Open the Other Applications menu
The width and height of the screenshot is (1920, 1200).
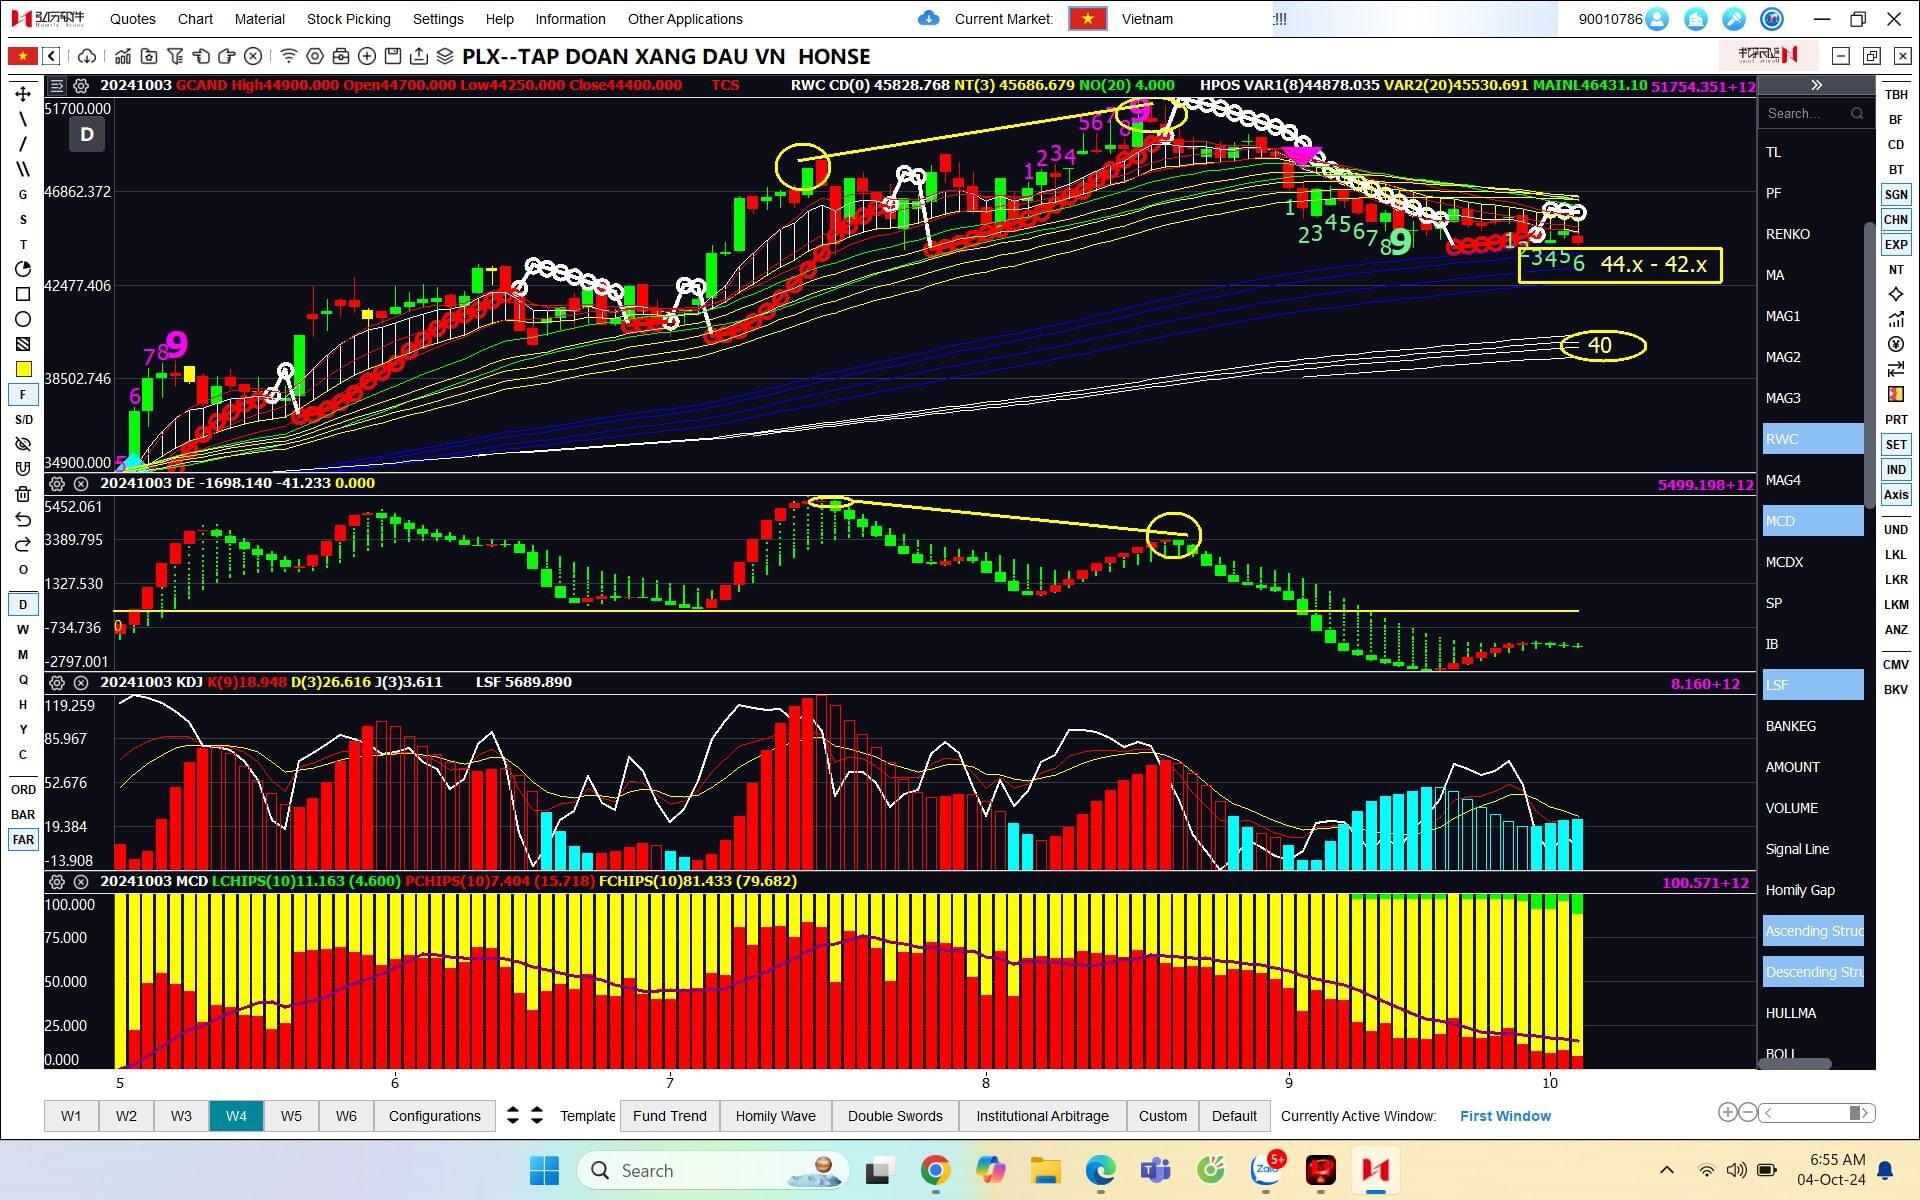(x=685, y=19)
